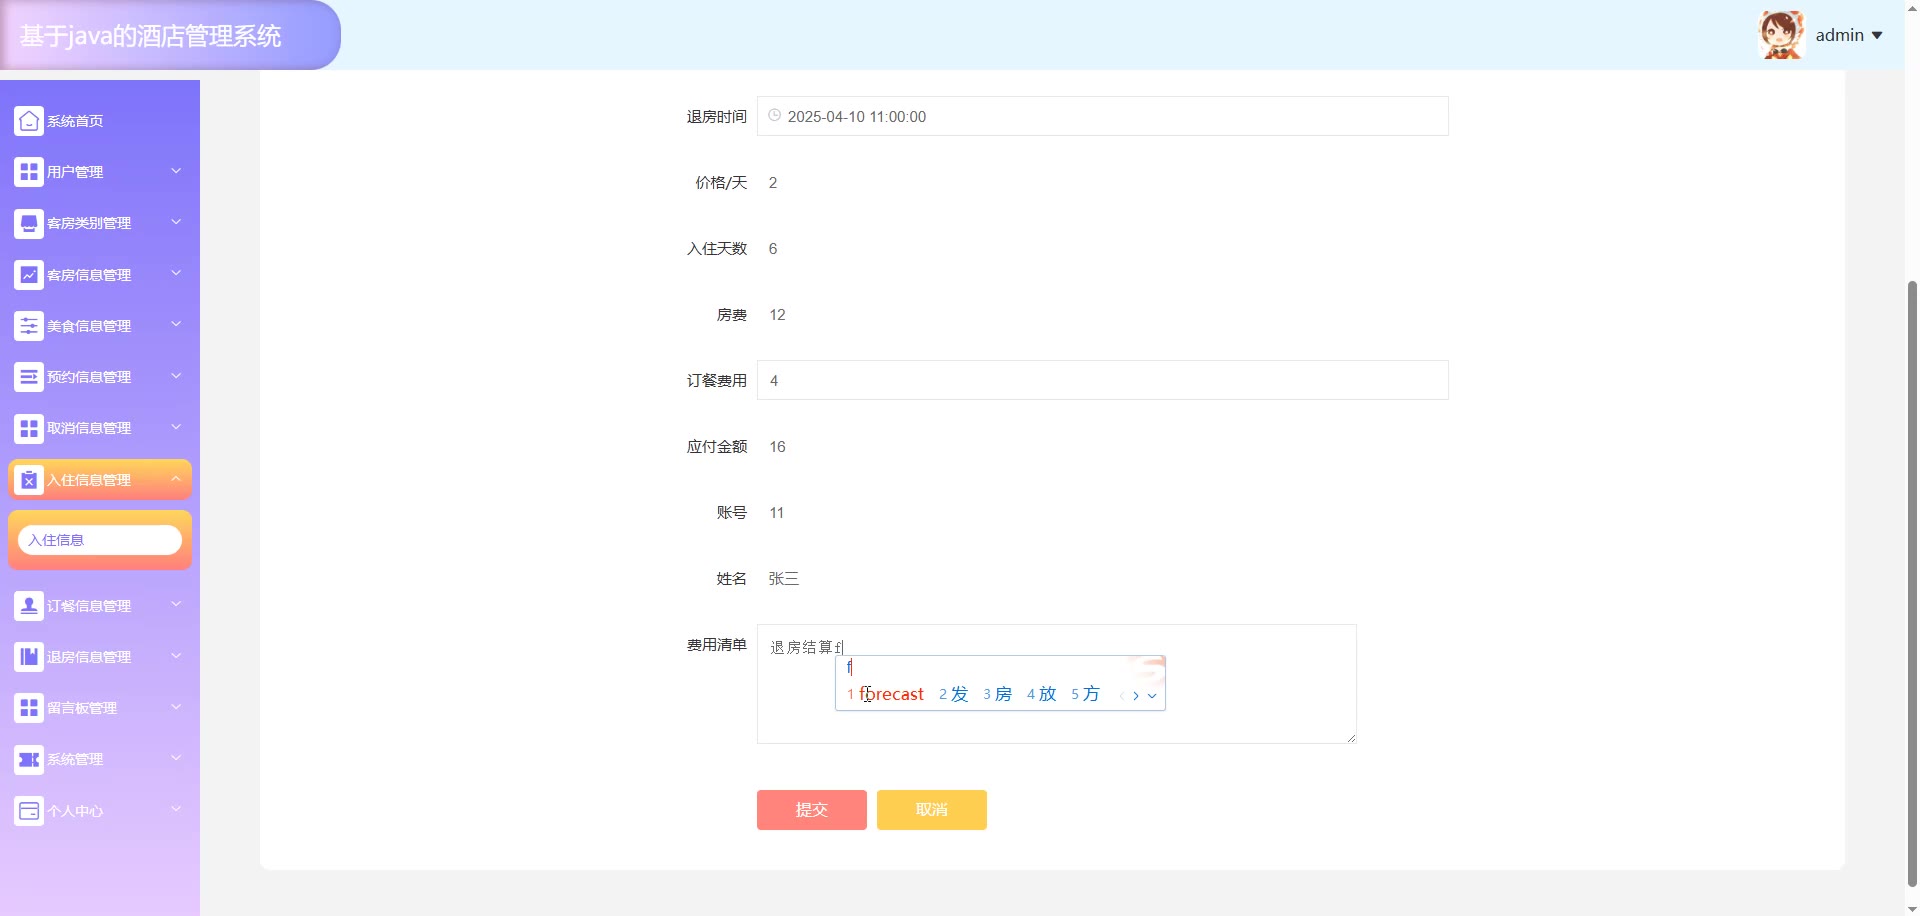Click the 入住天数 value 6
The height and width of the screenshot is (916, 1920).
click(773, 249)
